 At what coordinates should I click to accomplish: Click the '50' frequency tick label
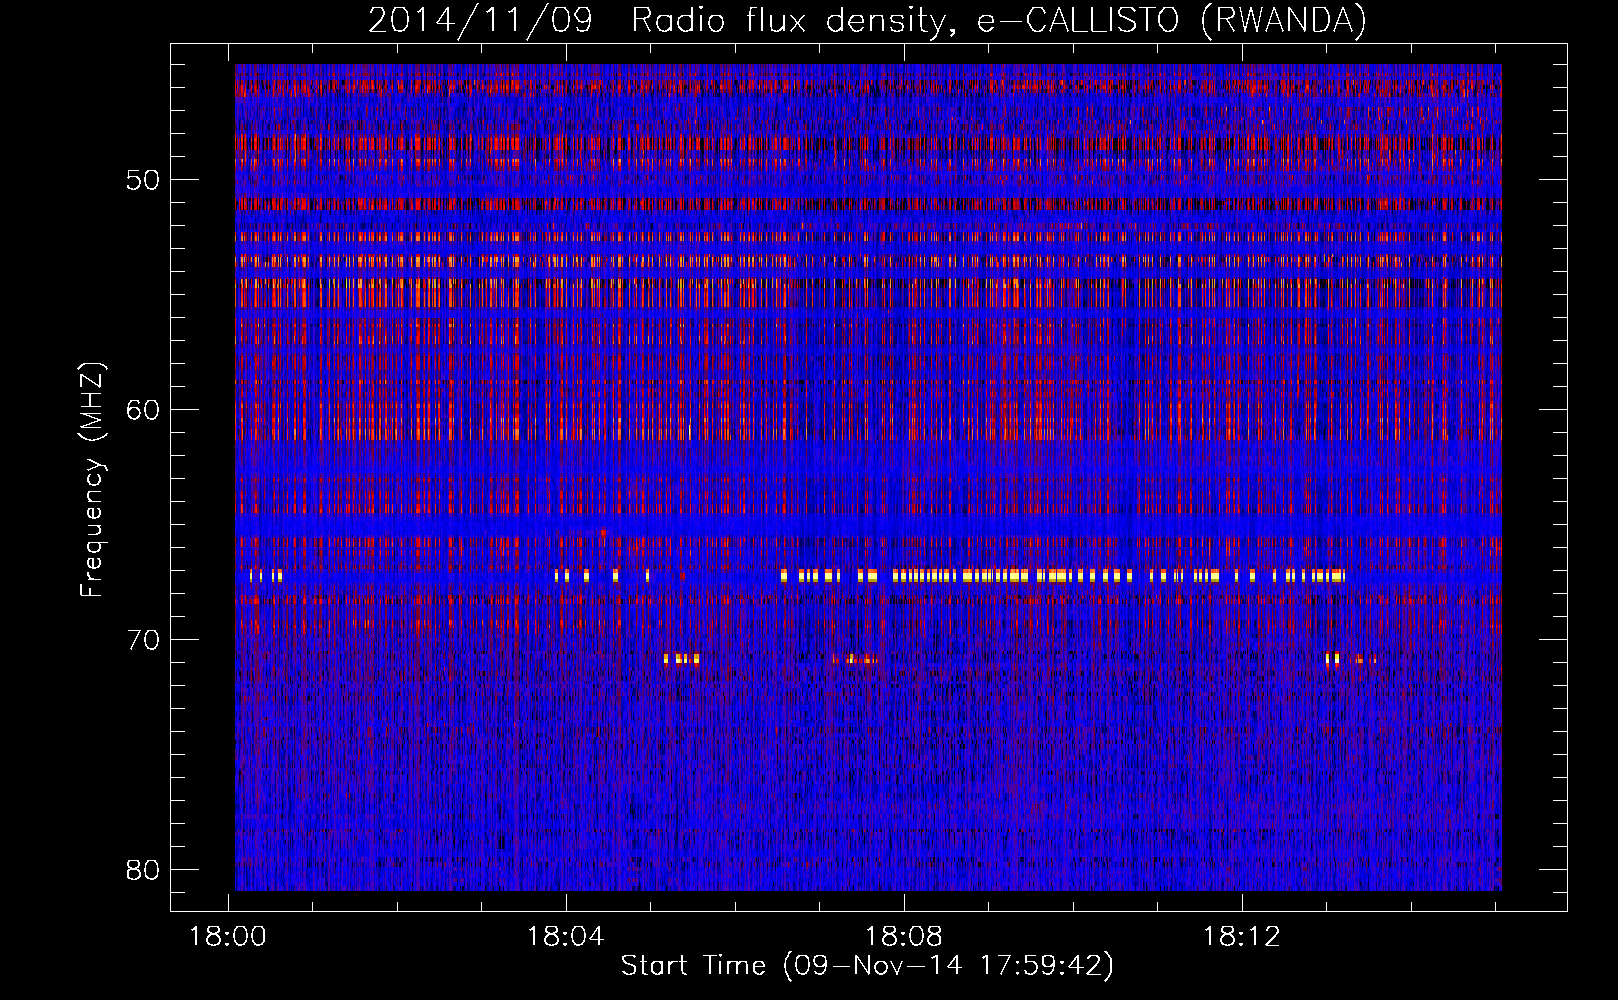143,181
